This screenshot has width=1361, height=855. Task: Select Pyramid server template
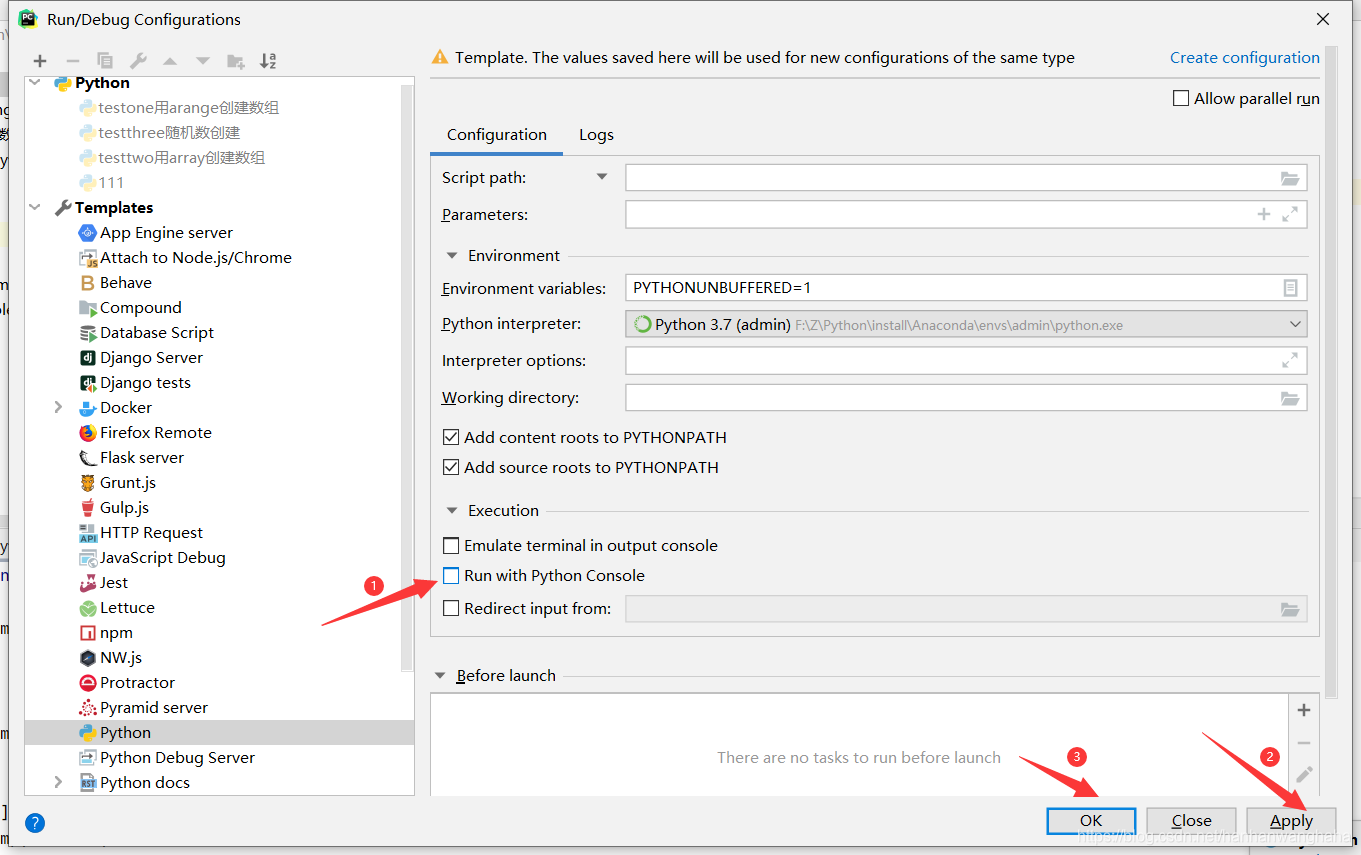coord(143,707)
